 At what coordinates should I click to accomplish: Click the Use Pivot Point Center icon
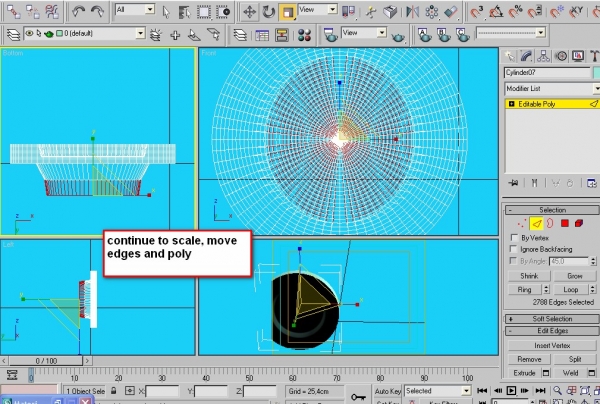tap(349, 12)
